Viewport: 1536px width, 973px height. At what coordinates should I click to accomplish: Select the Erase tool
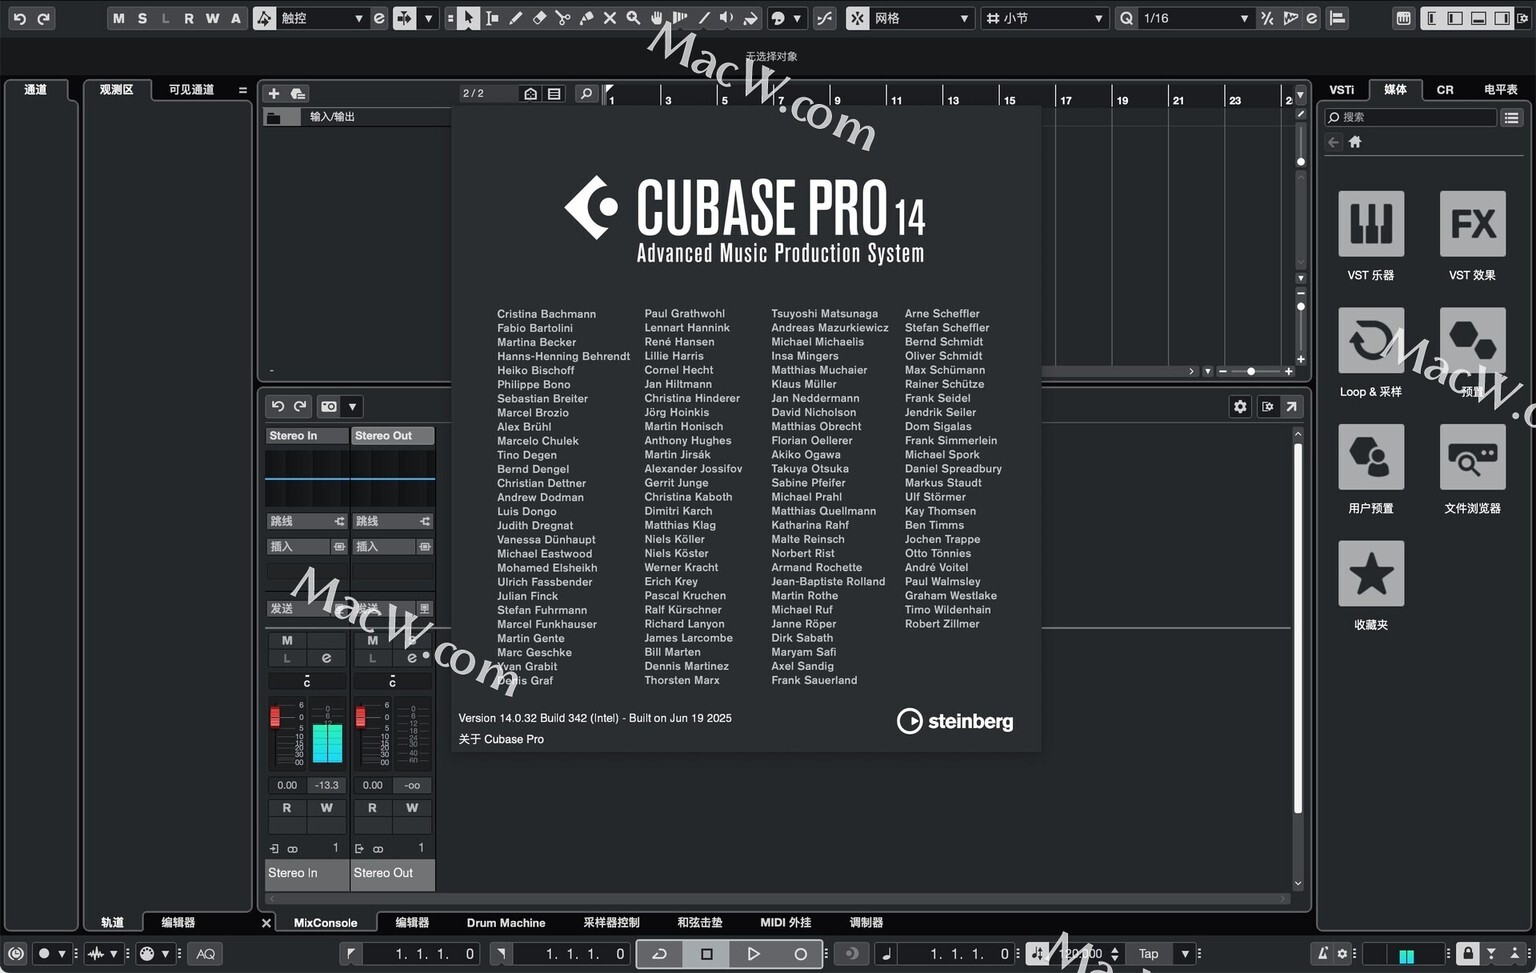click(539, 18)
